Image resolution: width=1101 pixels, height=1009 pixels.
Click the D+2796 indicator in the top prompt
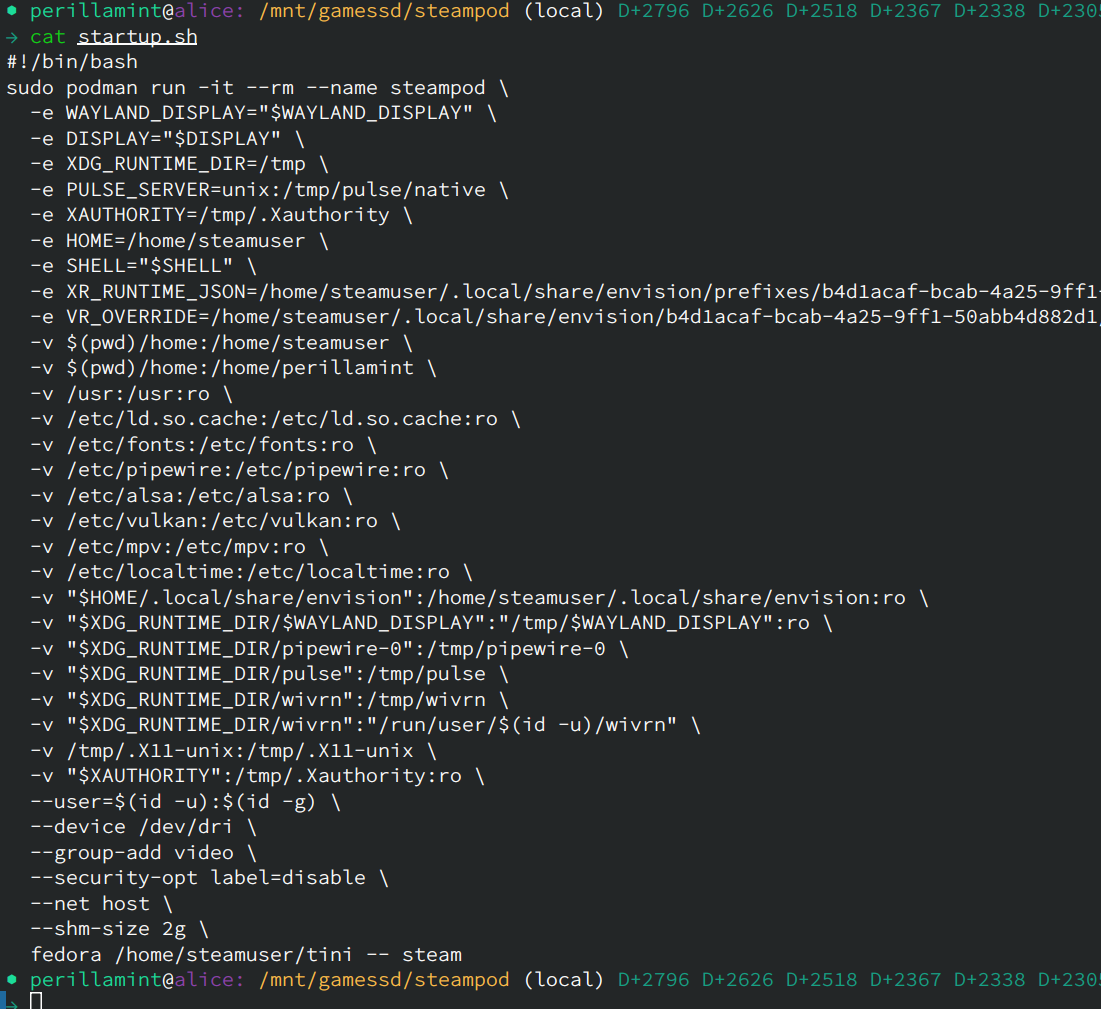click(x=653, y=12)
